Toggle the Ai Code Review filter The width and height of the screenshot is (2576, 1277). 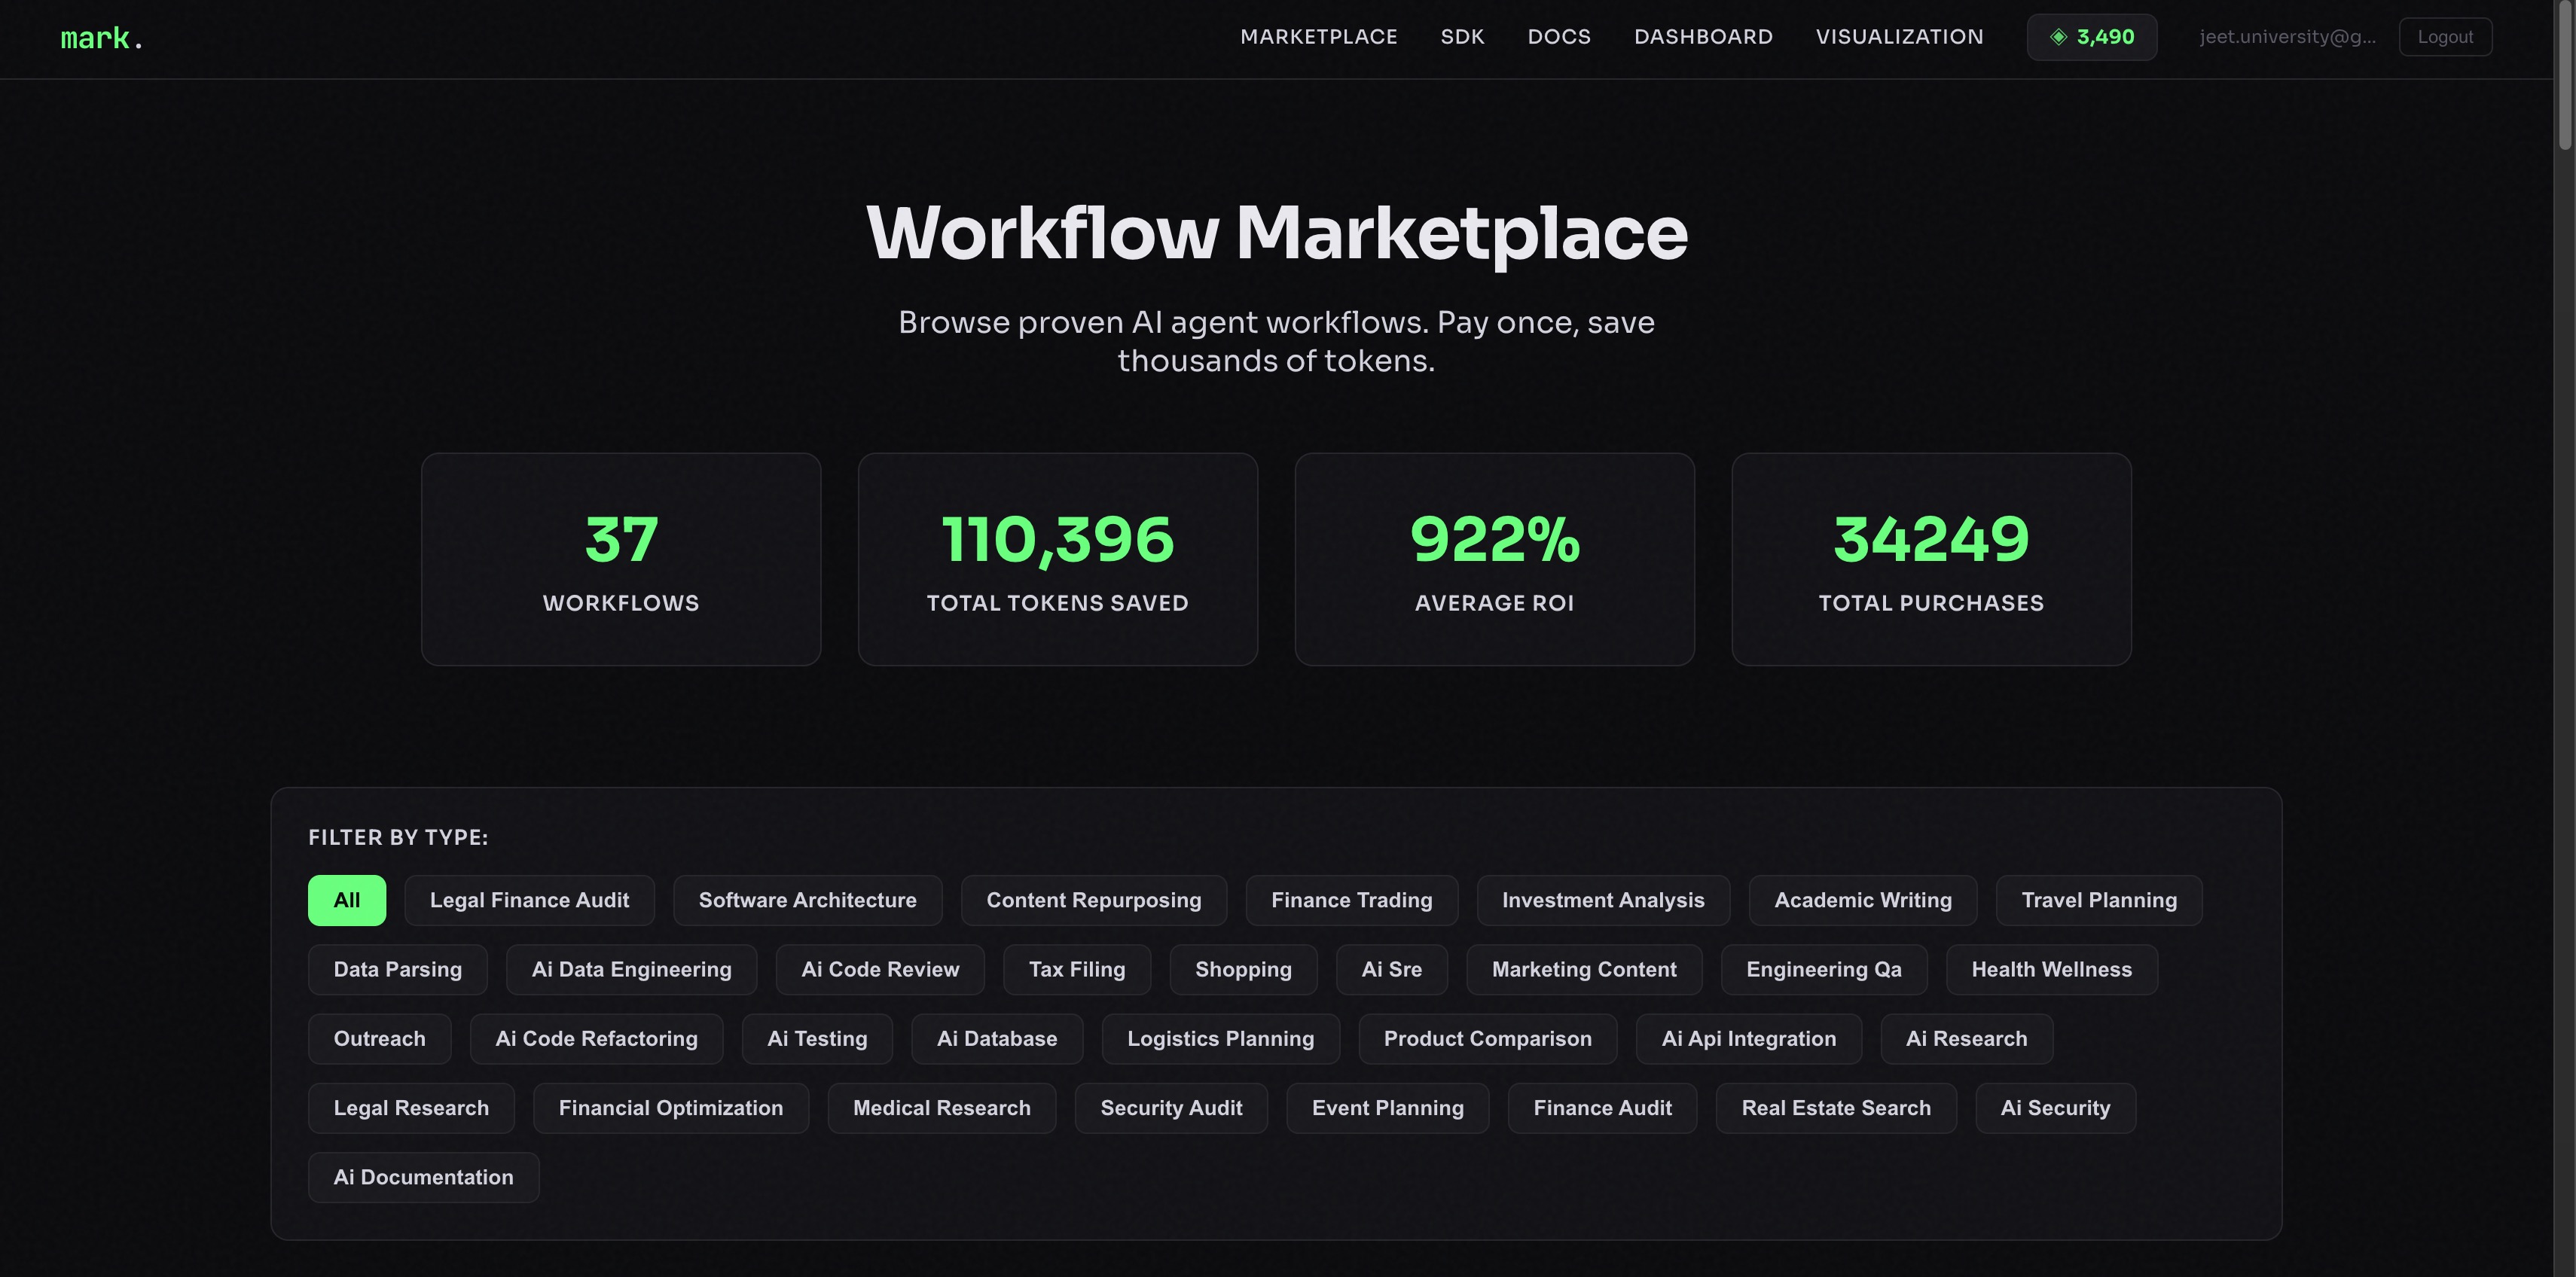[x=879, y=969]
